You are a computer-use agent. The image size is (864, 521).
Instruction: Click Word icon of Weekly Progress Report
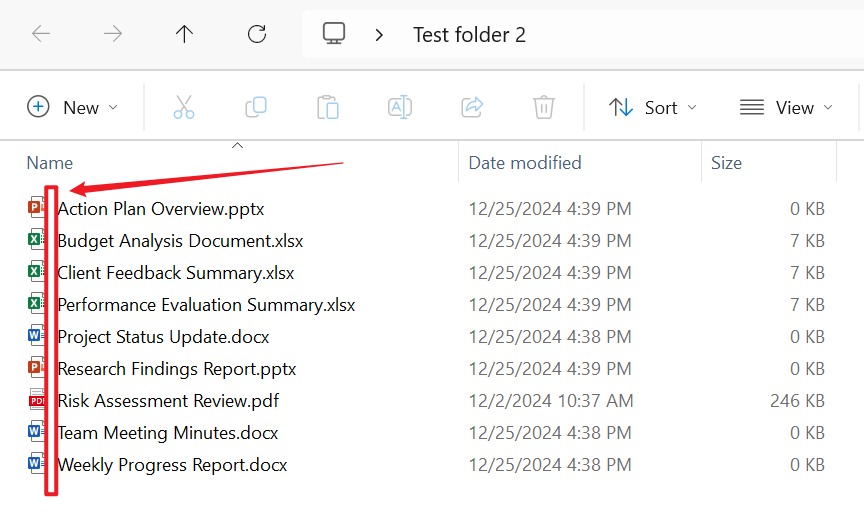point(36,463)
